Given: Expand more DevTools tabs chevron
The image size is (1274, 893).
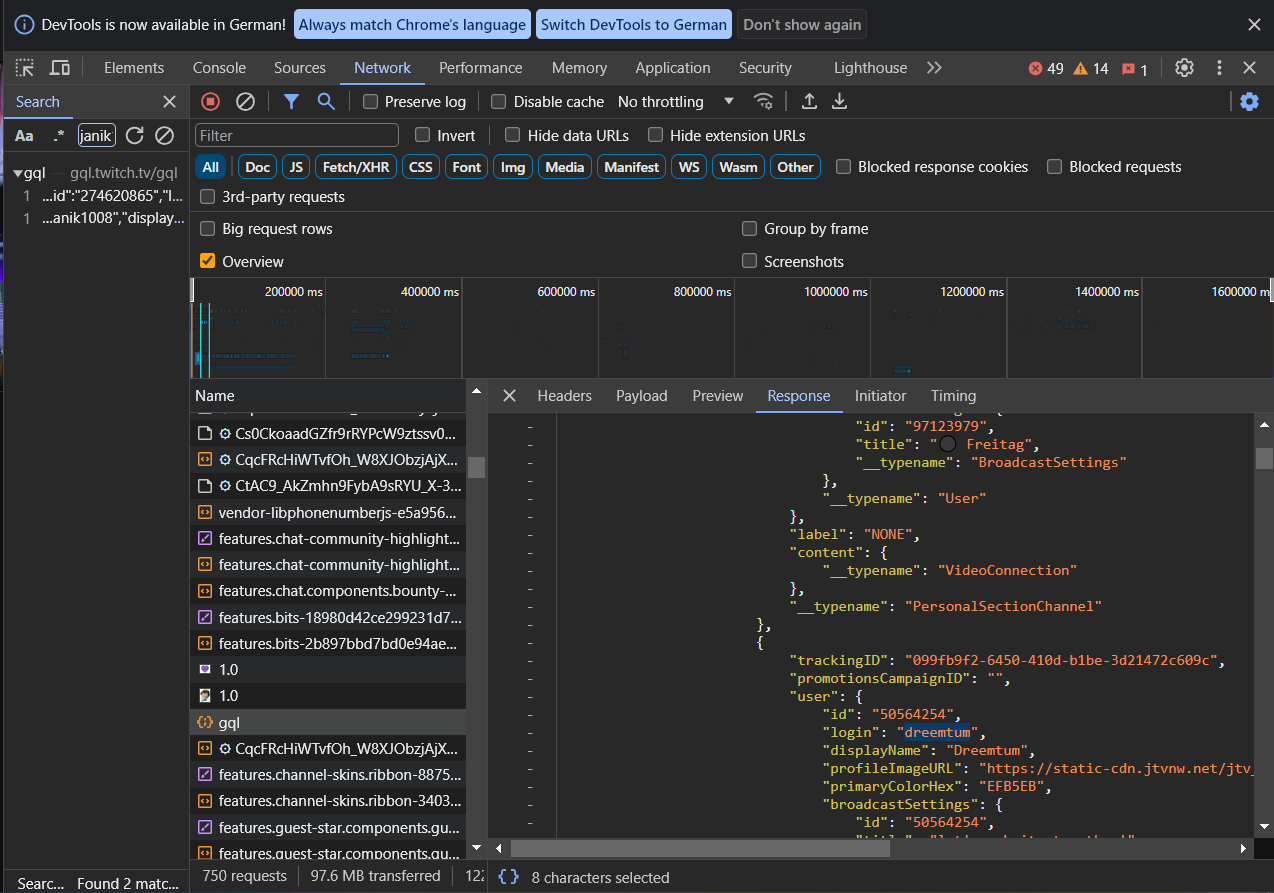Looking at the screenshot, I should 934,68.
